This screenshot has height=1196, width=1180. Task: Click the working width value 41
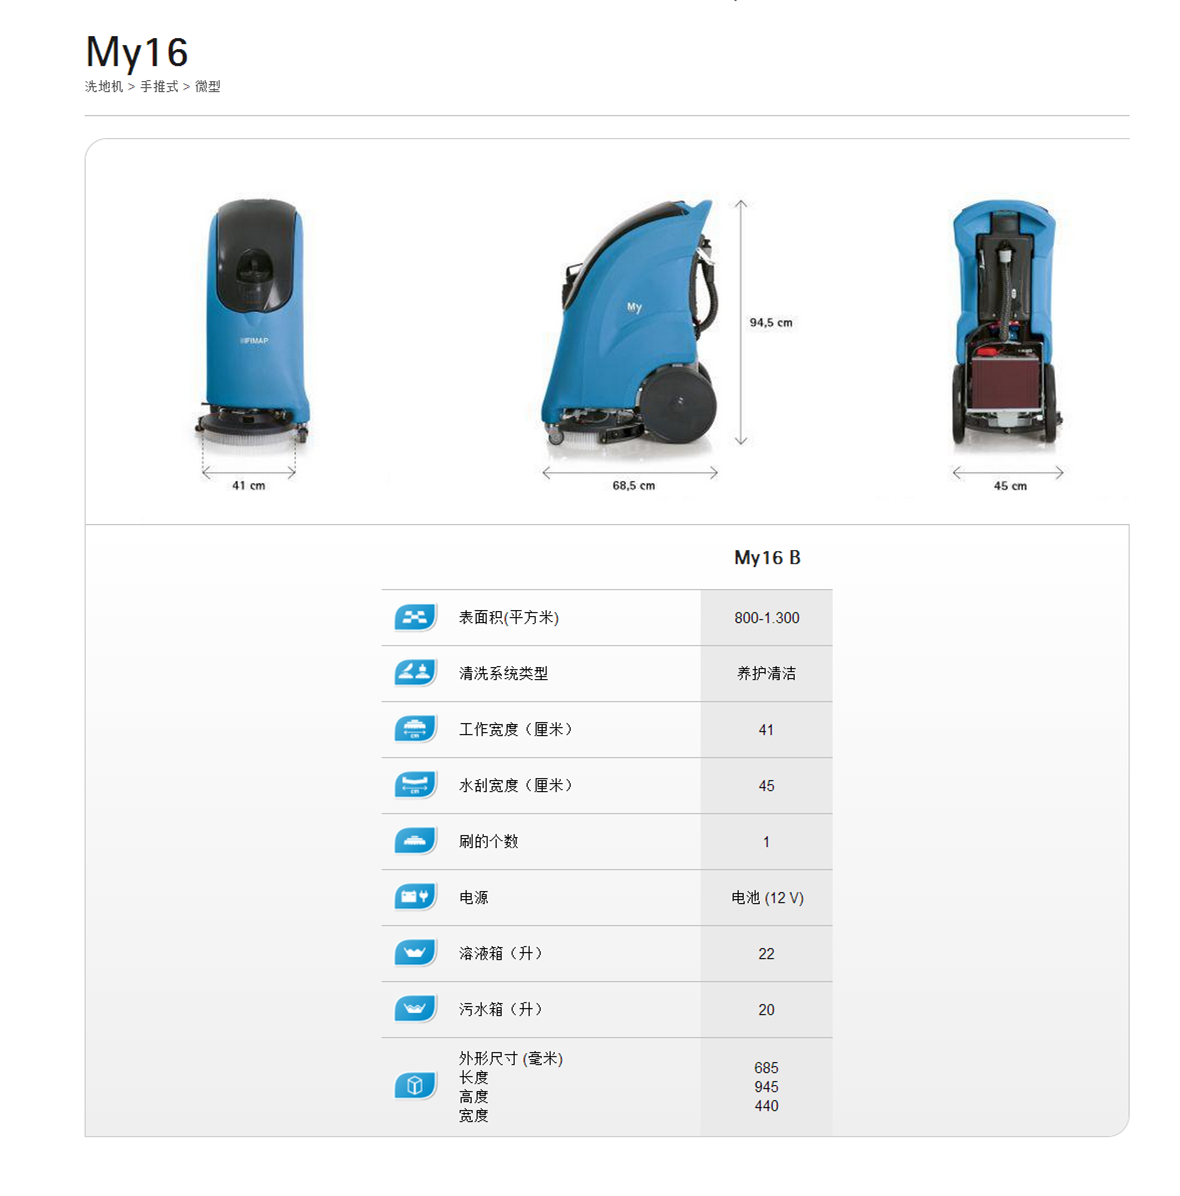(x=767, y=730)
